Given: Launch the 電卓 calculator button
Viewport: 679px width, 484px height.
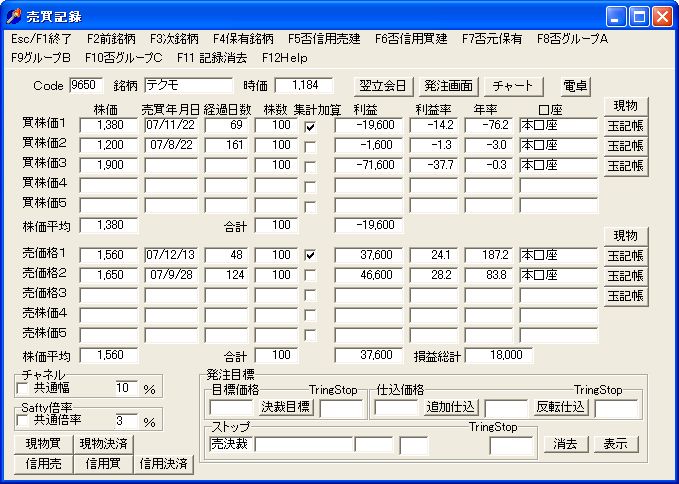Looking at the screenshot, I should click(576, 86).
